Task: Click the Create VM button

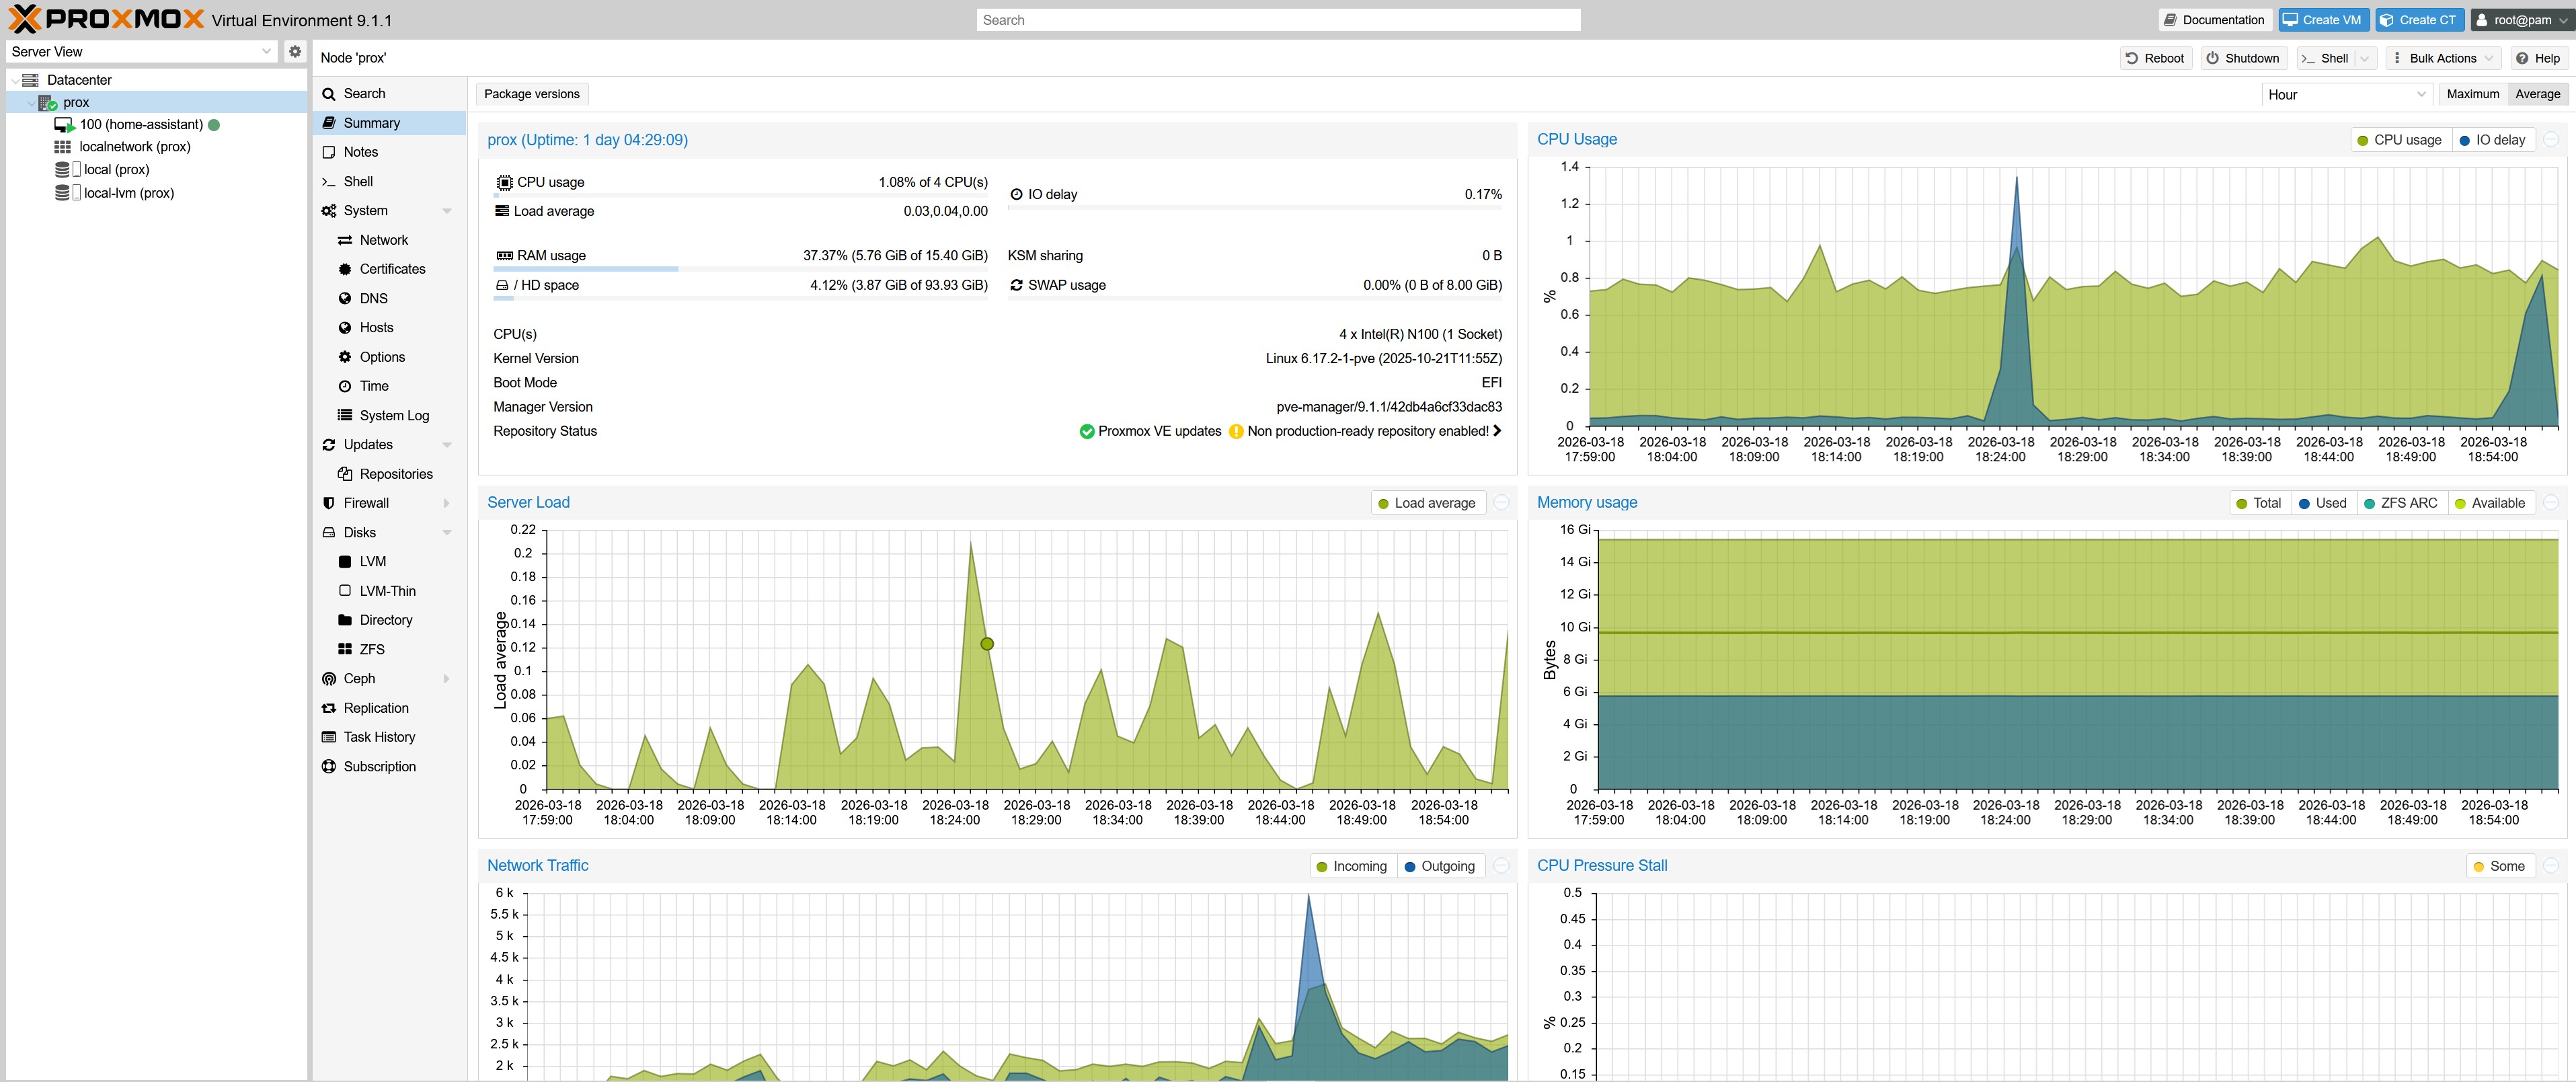Action: click(x=2323, y=20)
